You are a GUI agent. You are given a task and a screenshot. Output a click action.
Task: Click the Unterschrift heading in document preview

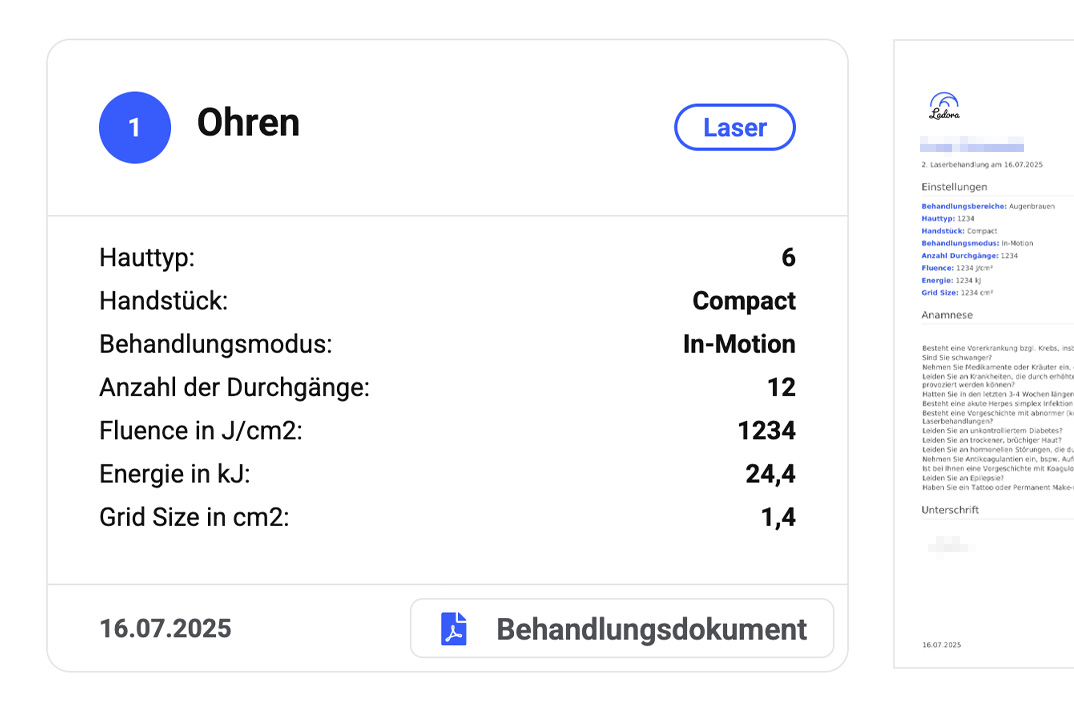click(x=950, y=510)
